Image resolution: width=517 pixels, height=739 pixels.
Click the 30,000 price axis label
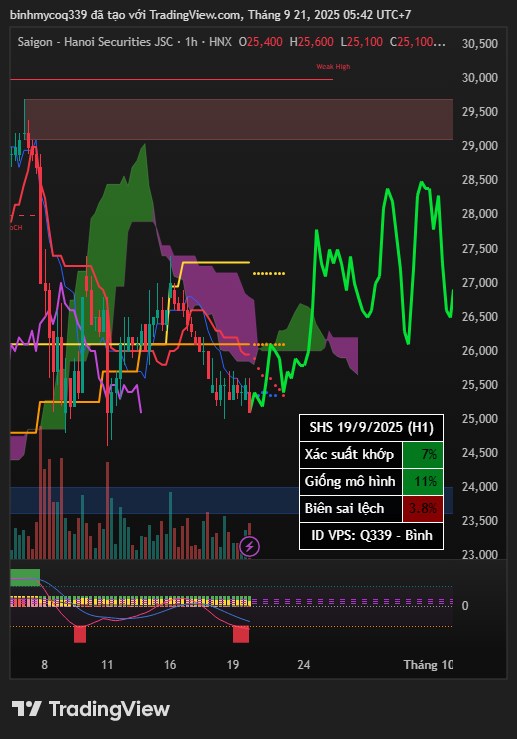click(479, 77)
